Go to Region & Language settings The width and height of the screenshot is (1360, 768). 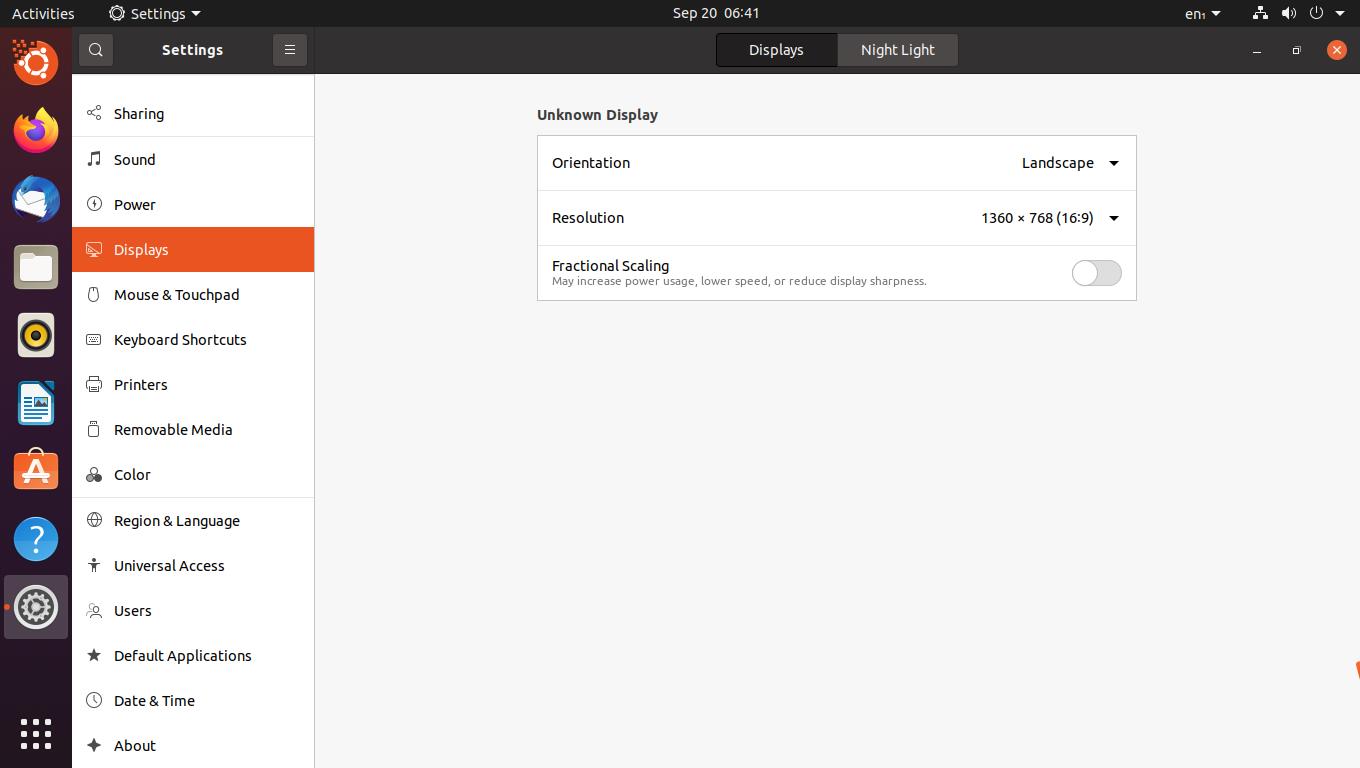pos(193,521)
